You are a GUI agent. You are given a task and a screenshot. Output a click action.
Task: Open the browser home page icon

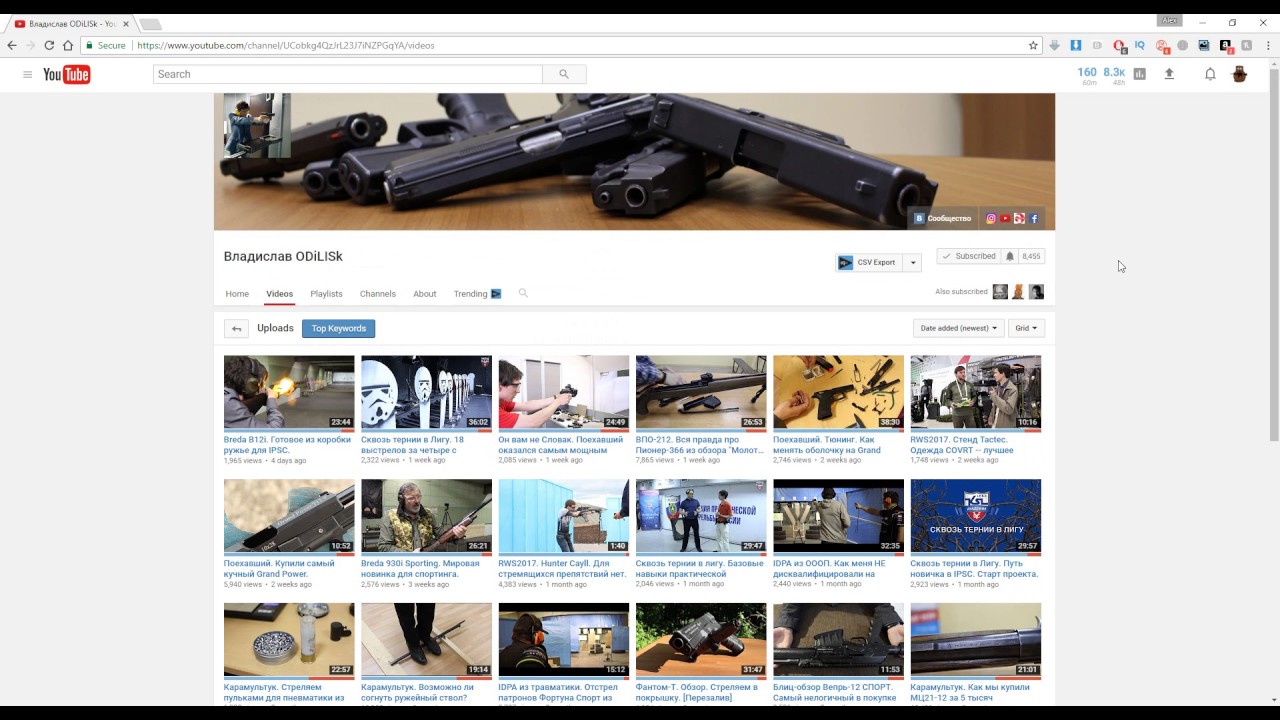(68, 45)
